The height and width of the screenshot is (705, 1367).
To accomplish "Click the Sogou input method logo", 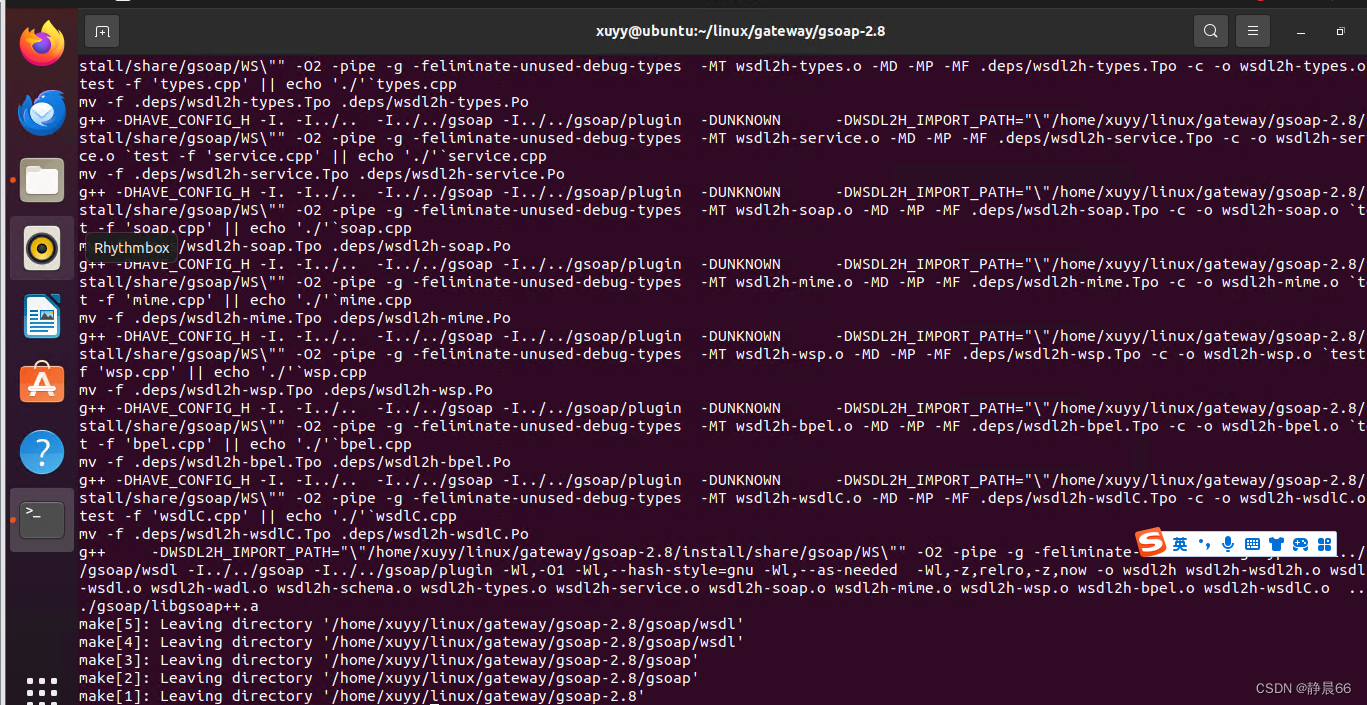I will tap(1150, 543).
